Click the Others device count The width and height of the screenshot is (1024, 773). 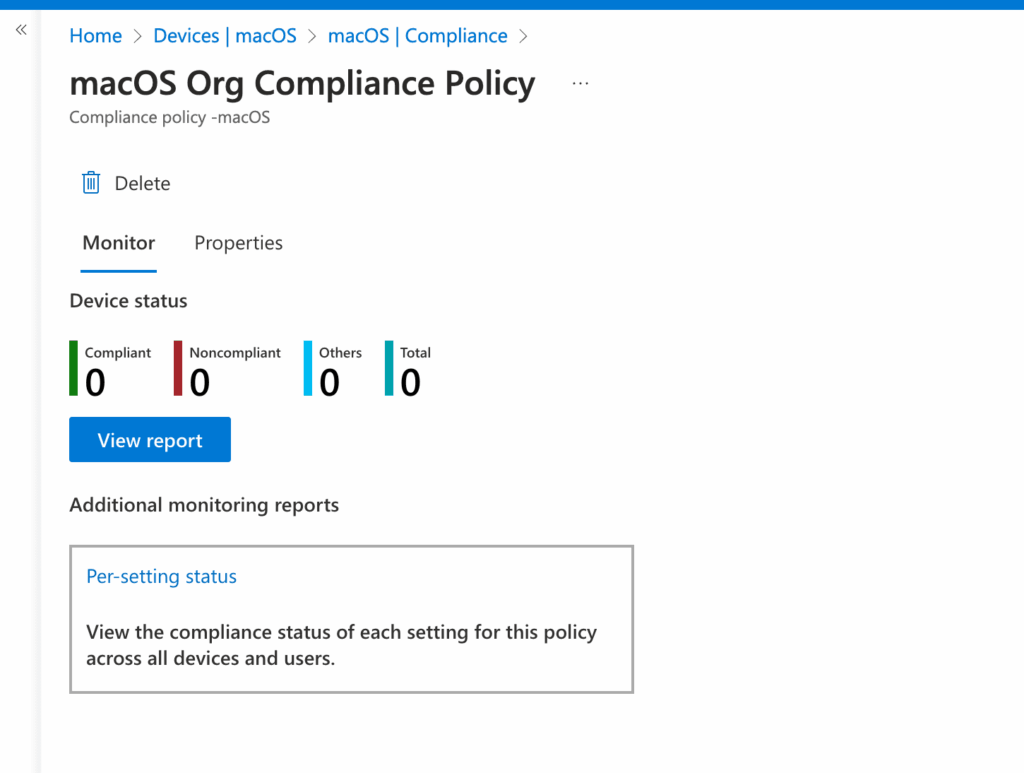click(x=328, y=381)
